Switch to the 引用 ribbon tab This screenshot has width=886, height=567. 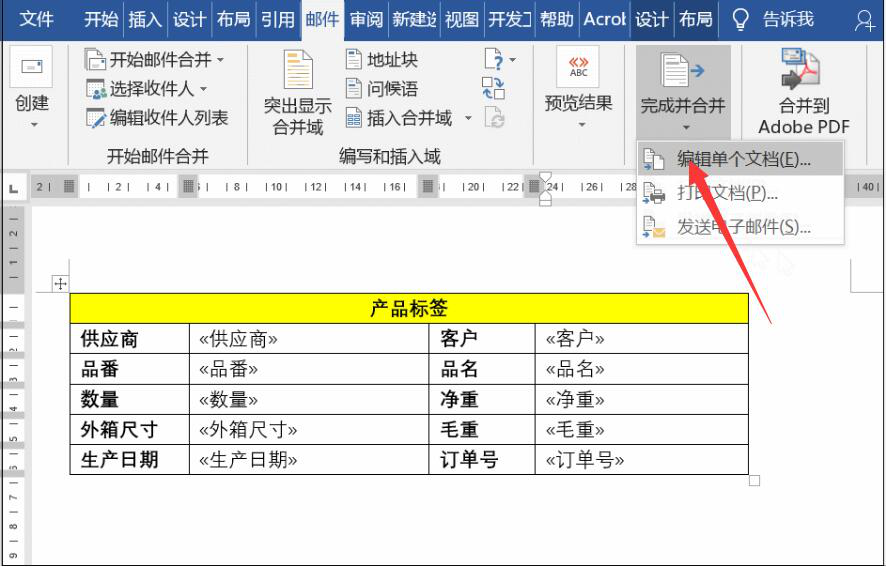[x=277, y=19]
